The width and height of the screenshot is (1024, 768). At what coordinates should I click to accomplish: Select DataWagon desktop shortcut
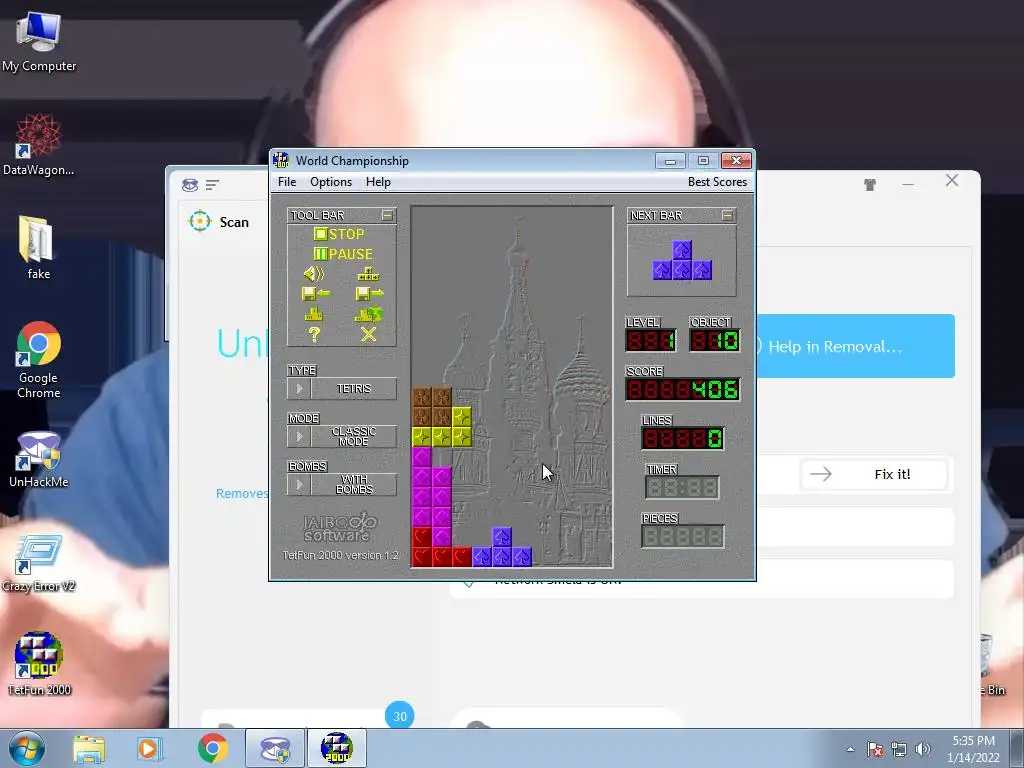pos(39,145)
